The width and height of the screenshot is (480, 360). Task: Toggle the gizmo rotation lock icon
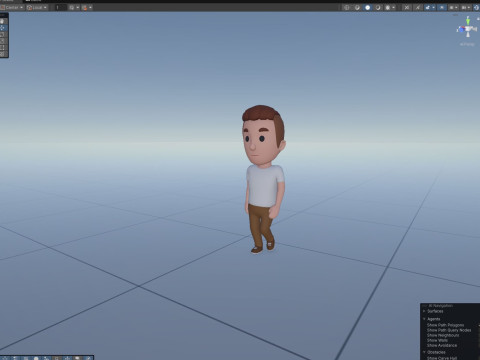coord(478,18)
